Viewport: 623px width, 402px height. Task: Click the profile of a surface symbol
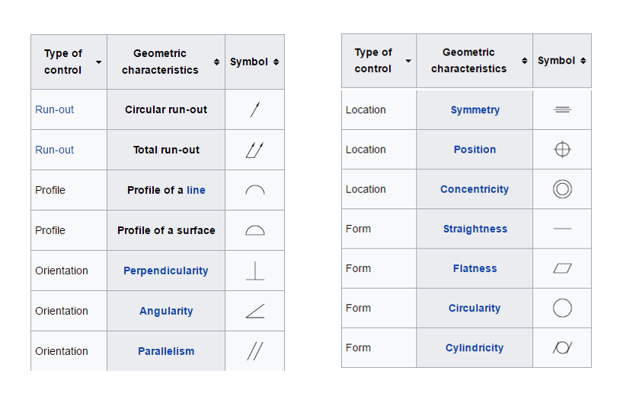(x=255, y=230)
